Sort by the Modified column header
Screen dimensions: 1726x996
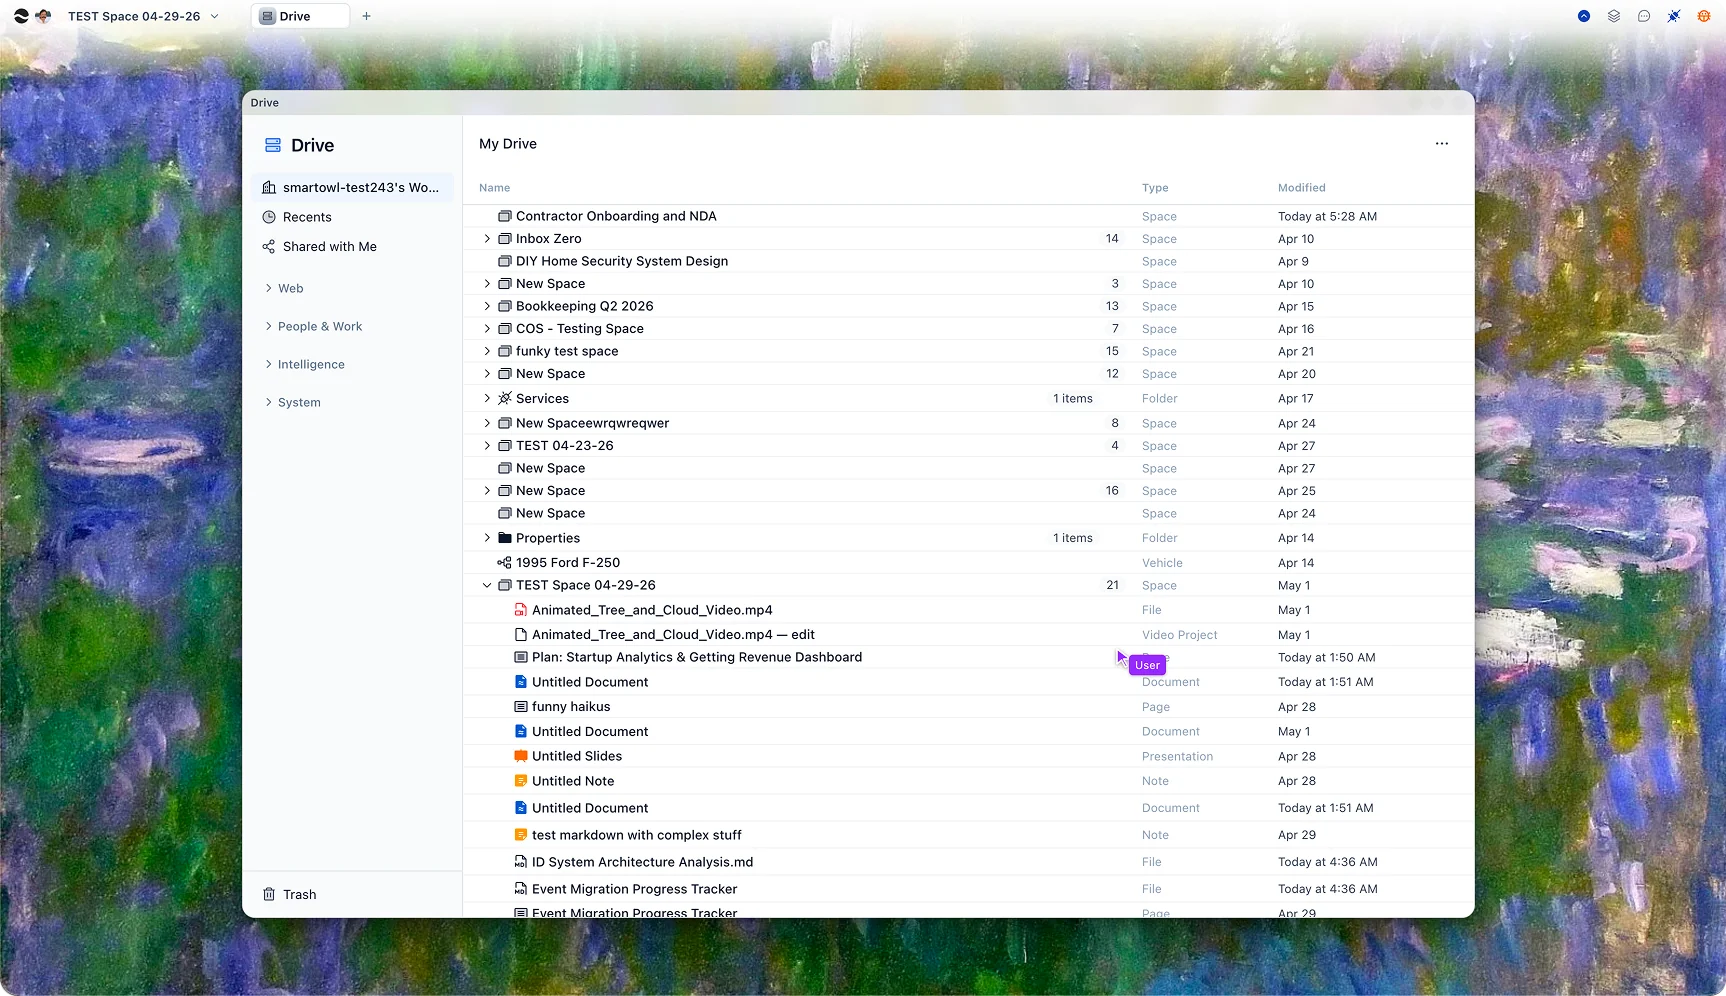point(1302,188)
